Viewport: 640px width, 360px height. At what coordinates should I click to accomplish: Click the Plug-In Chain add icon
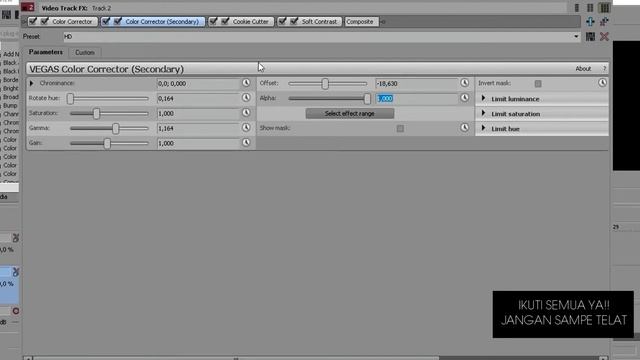pyautogui.click(x=590, y=22)
